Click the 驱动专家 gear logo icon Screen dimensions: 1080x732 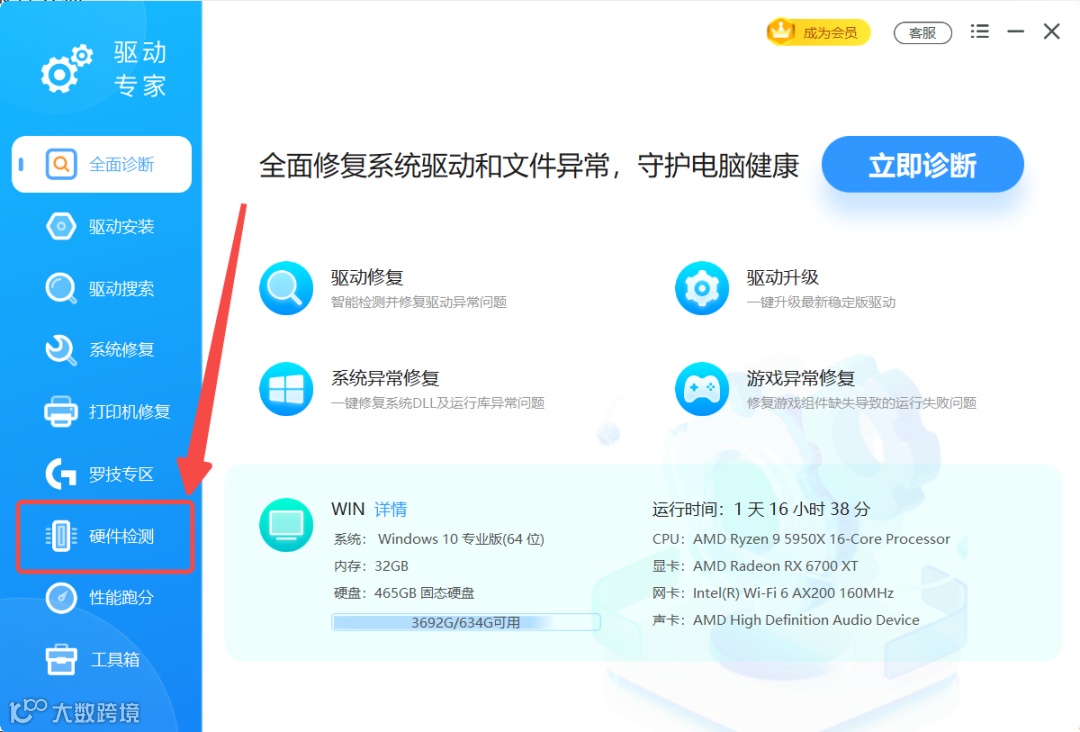coord(67,69)
